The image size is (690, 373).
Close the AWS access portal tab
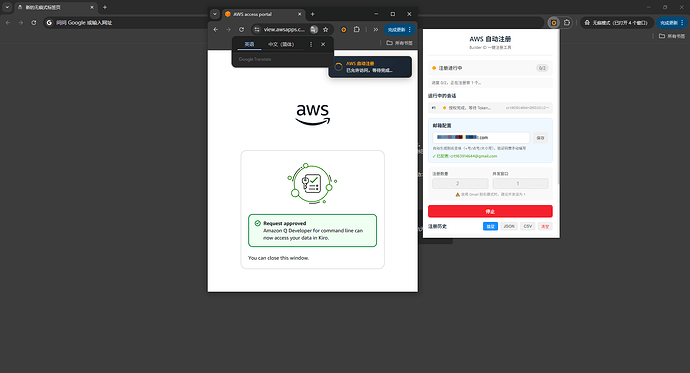tap(299, 14)
